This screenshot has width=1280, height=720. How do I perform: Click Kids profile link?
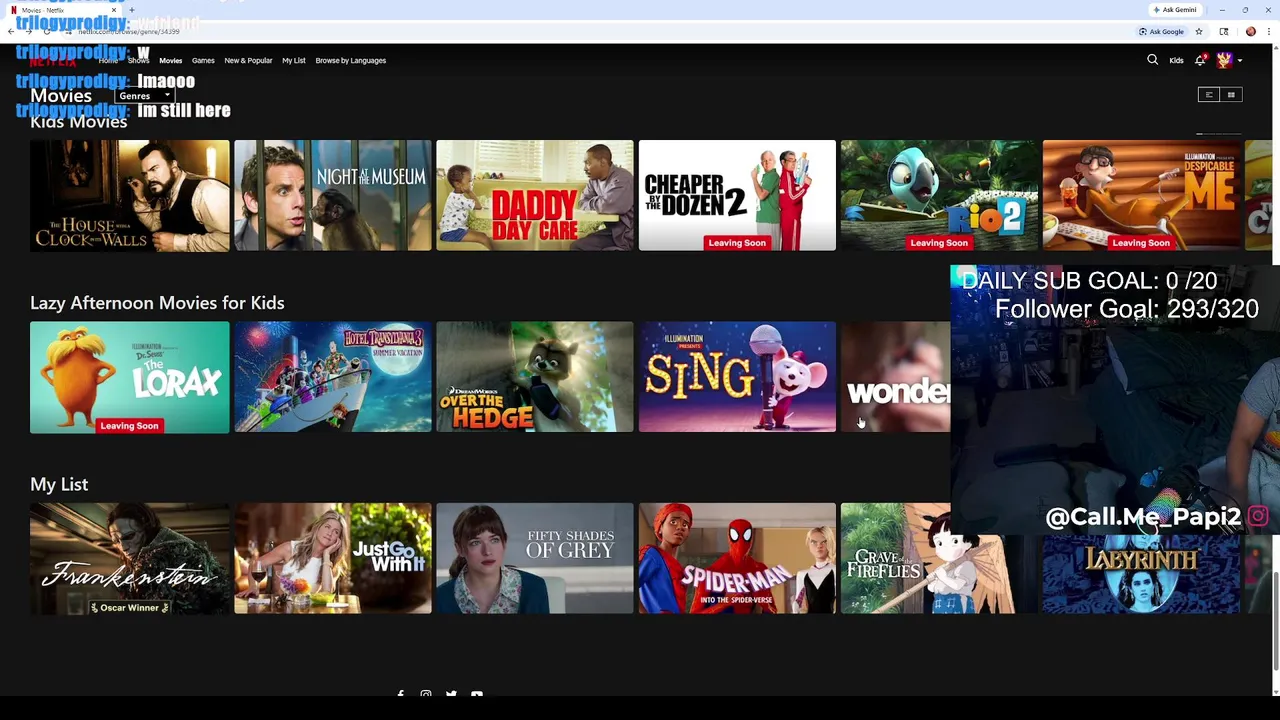pyautogui.click(x=1176, y=61)
